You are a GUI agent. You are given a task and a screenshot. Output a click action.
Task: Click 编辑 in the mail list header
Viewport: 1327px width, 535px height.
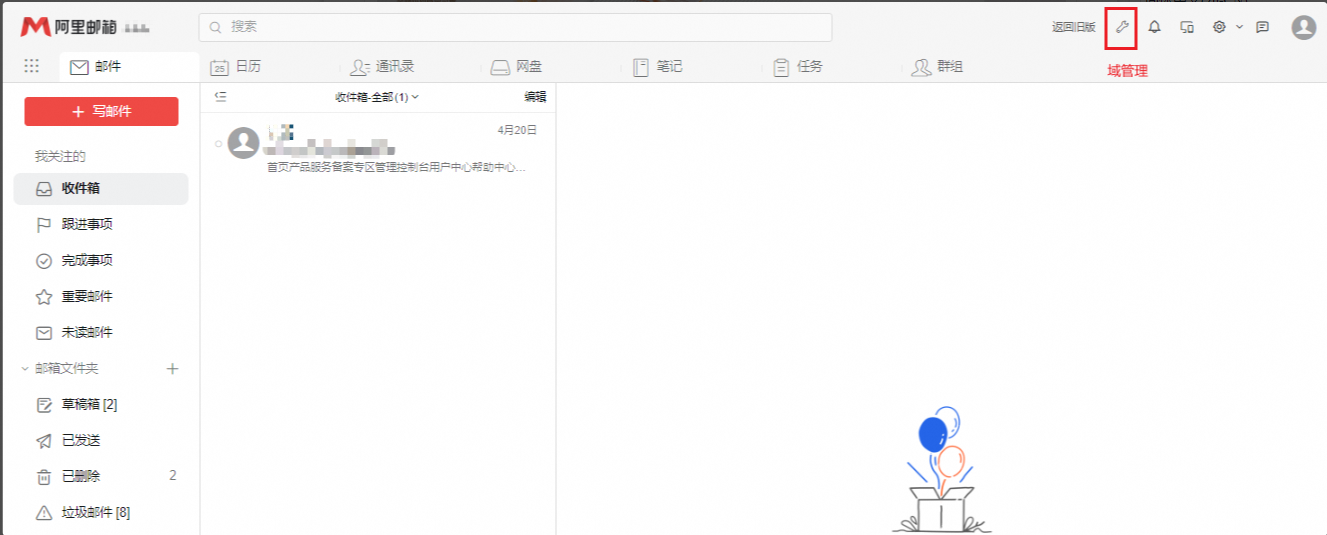point(535,97)
